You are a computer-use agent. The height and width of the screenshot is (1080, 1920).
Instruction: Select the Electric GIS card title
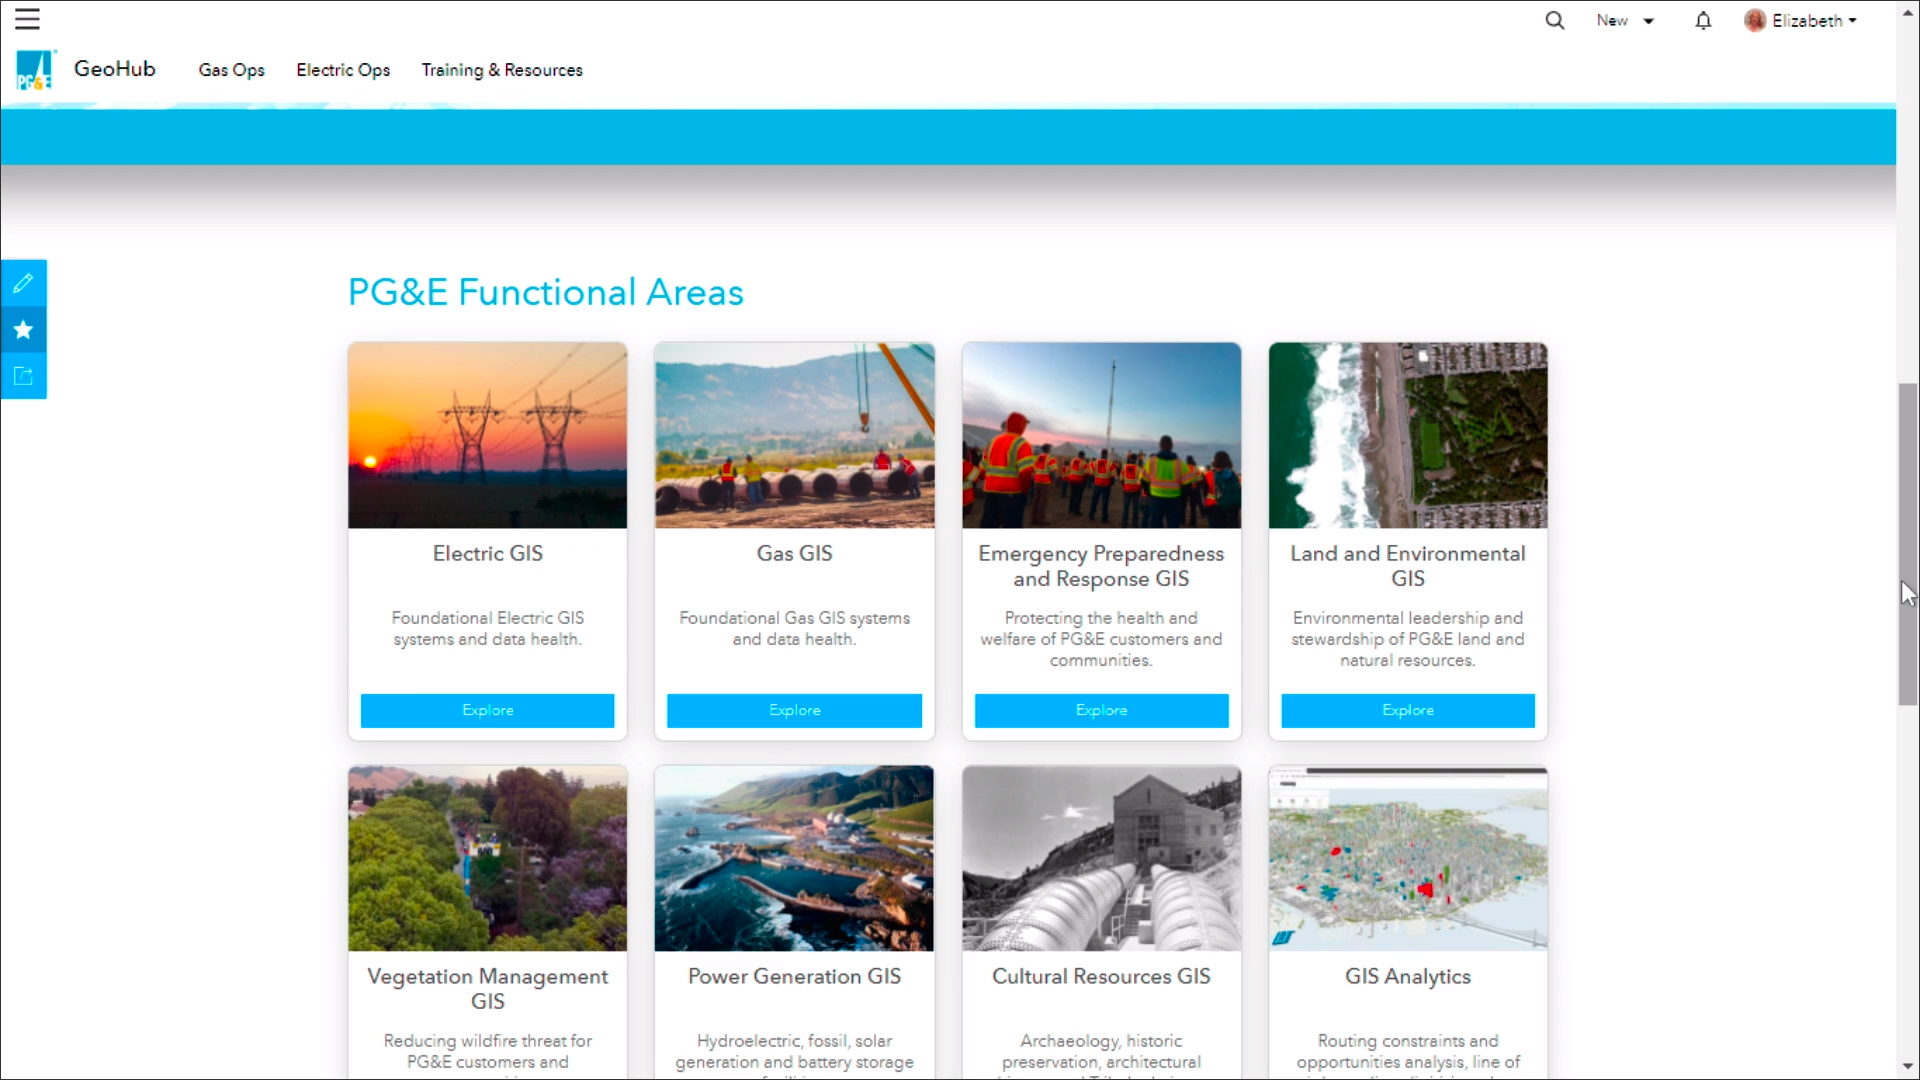488,553
